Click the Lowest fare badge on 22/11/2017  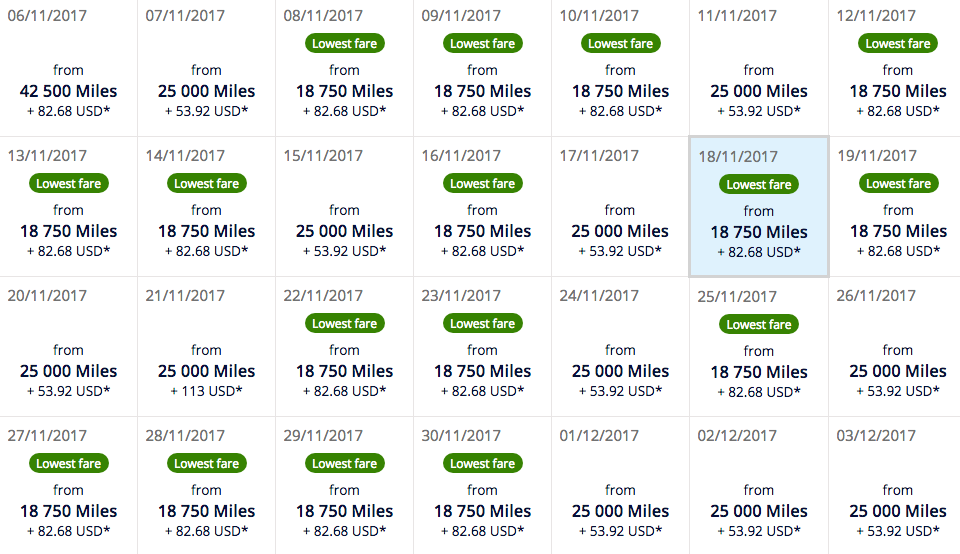pyautogui.click(x=344, y=324)
